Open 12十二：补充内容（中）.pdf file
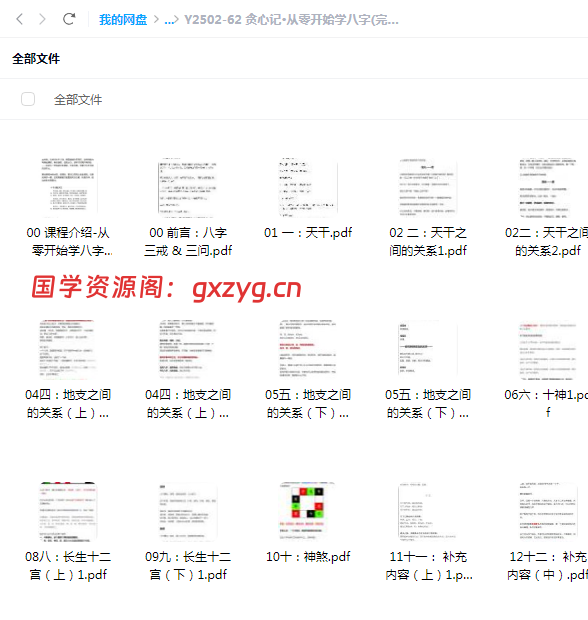 pos(548,511)
